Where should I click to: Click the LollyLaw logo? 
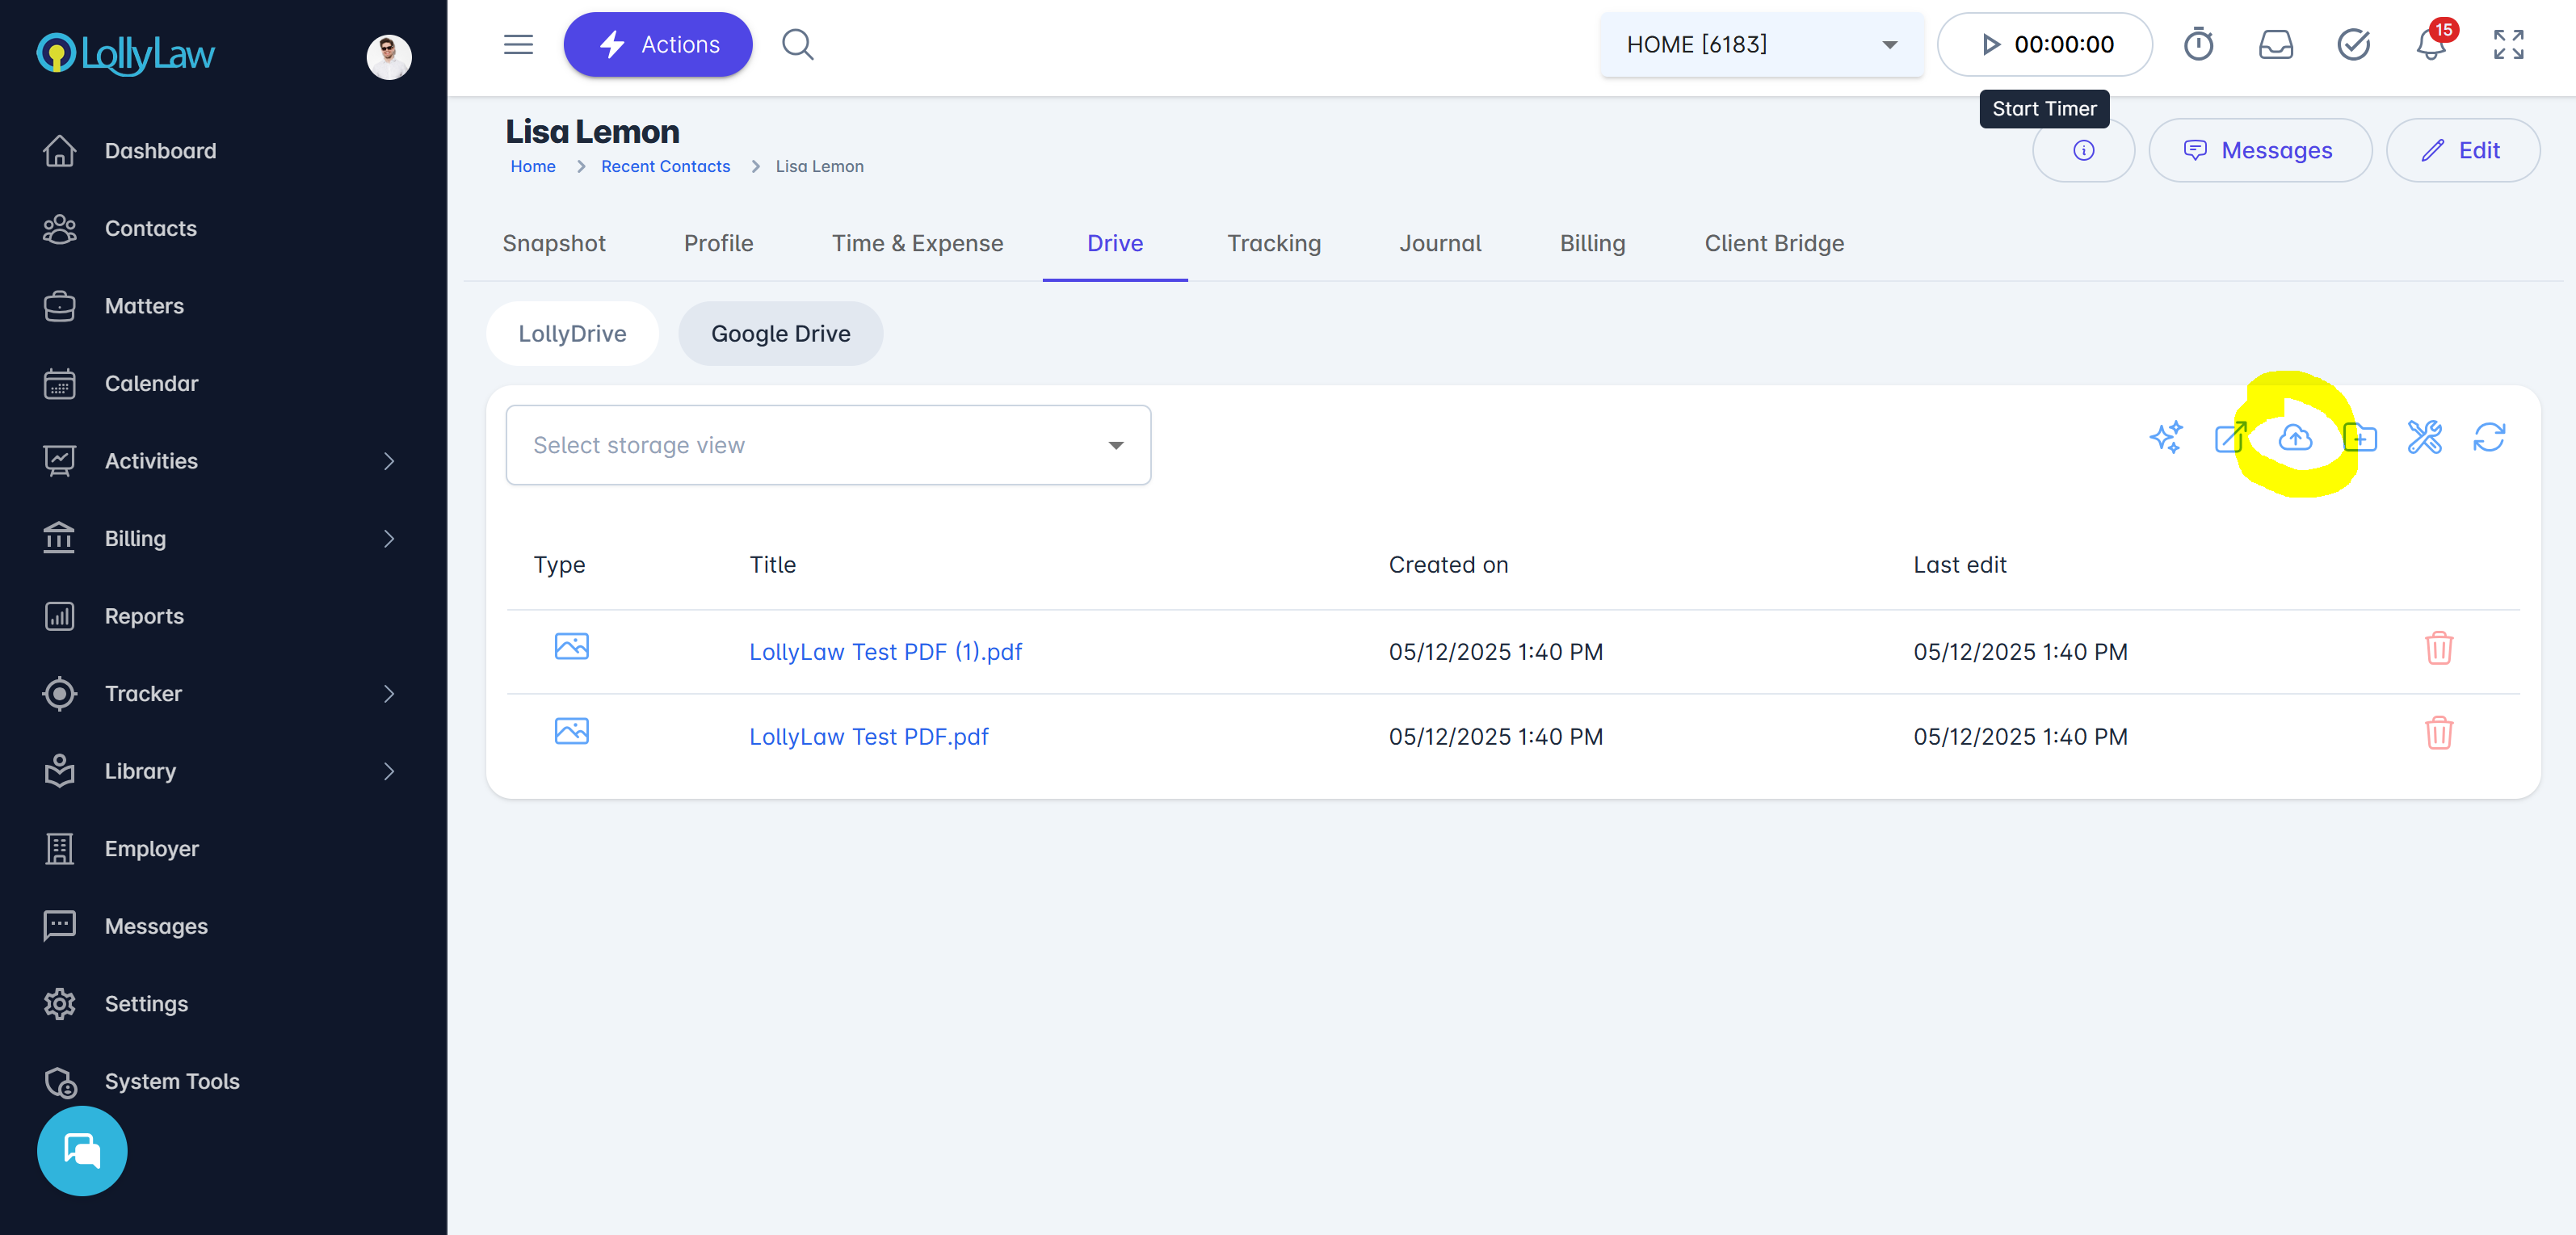pyautogui.click(x=126, y=54)
